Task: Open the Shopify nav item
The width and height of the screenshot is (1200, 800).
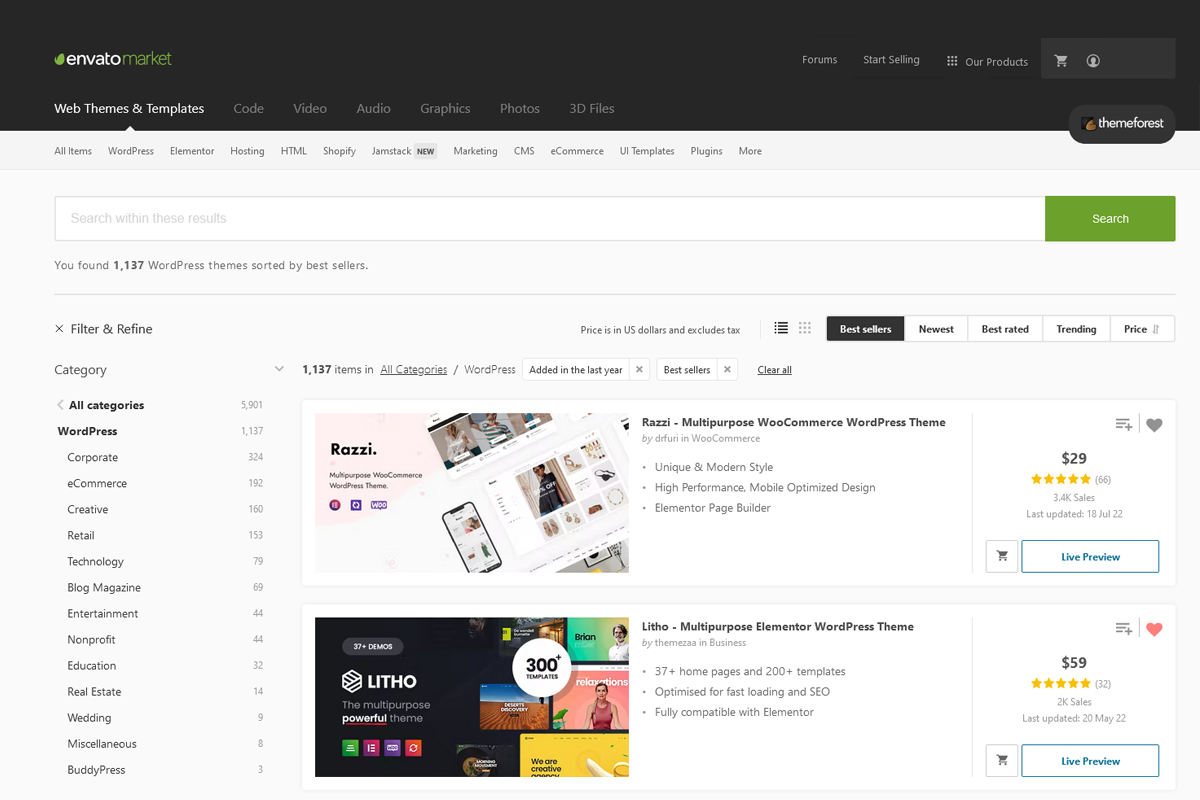Action: [339, 151]
